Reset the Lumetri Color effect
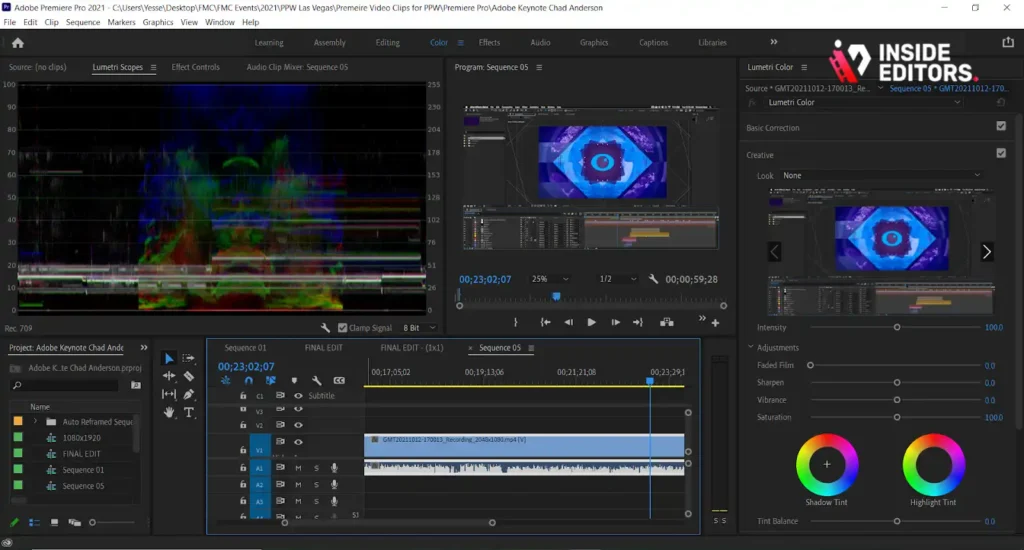 pyautogui.click(x=1000, y=103)
